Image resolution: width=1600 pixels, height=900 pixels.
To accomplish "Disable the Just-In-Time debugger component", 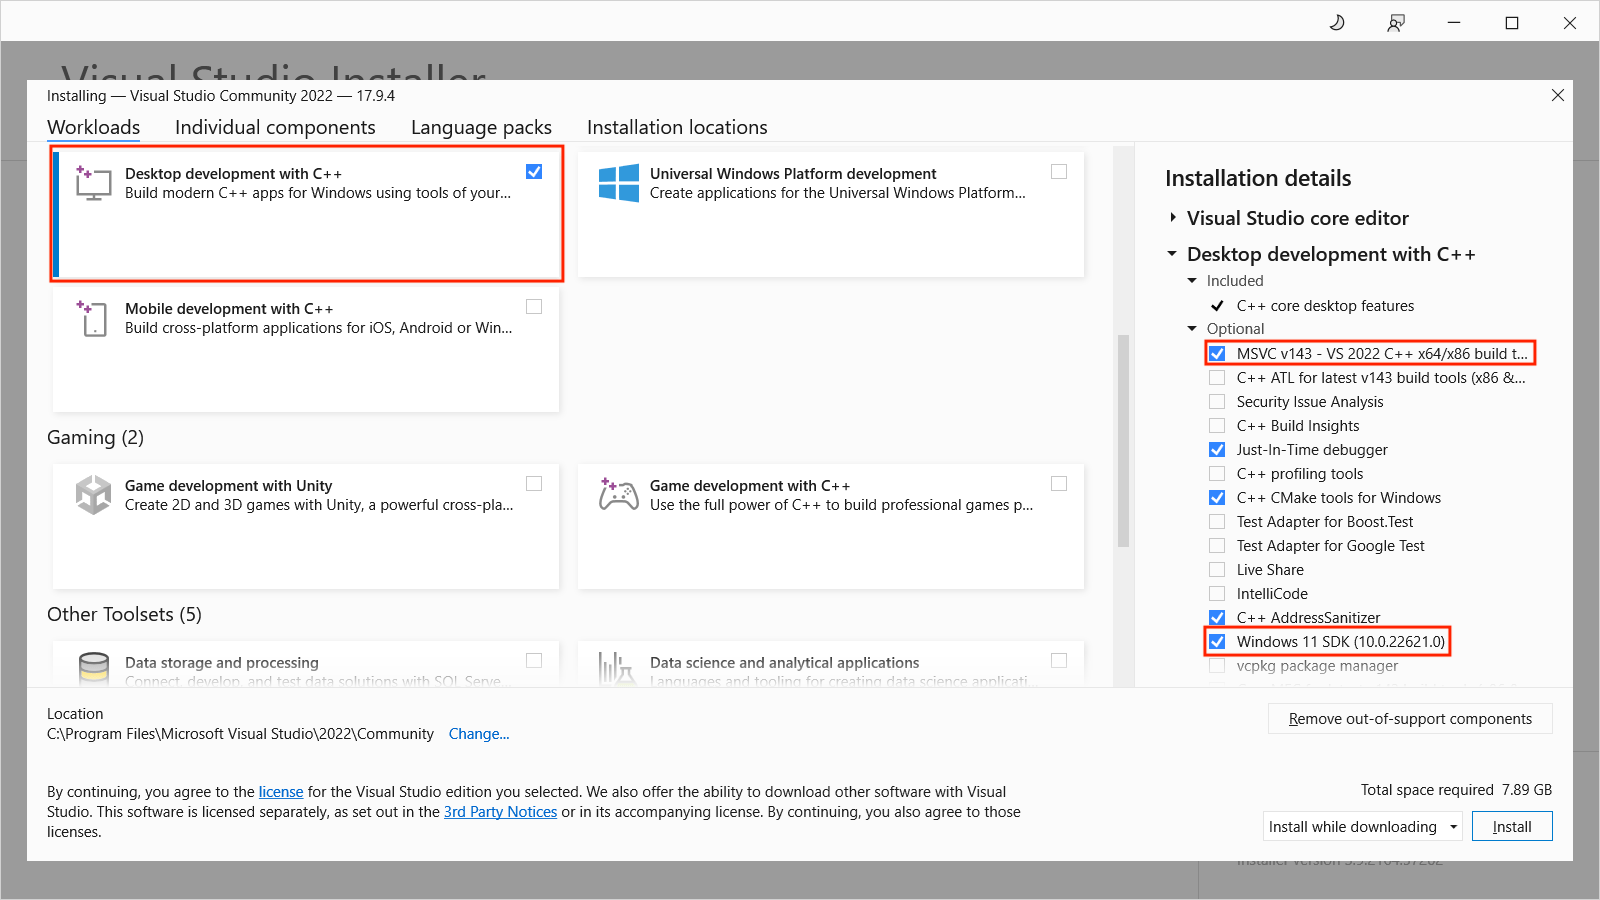I will (x=1217, y=449).
